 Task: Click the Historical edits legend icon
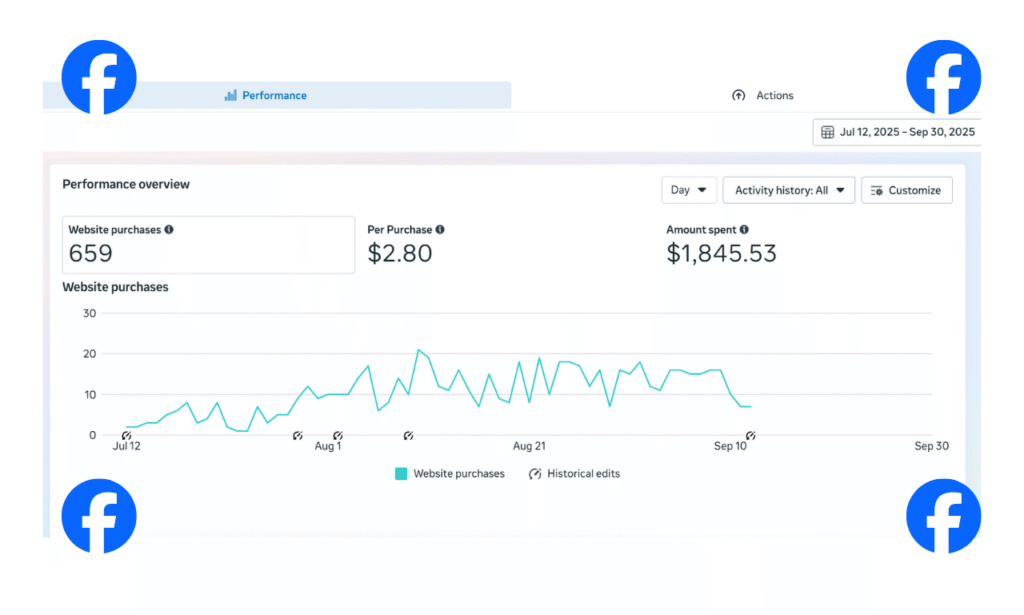(x=535, y=474)
